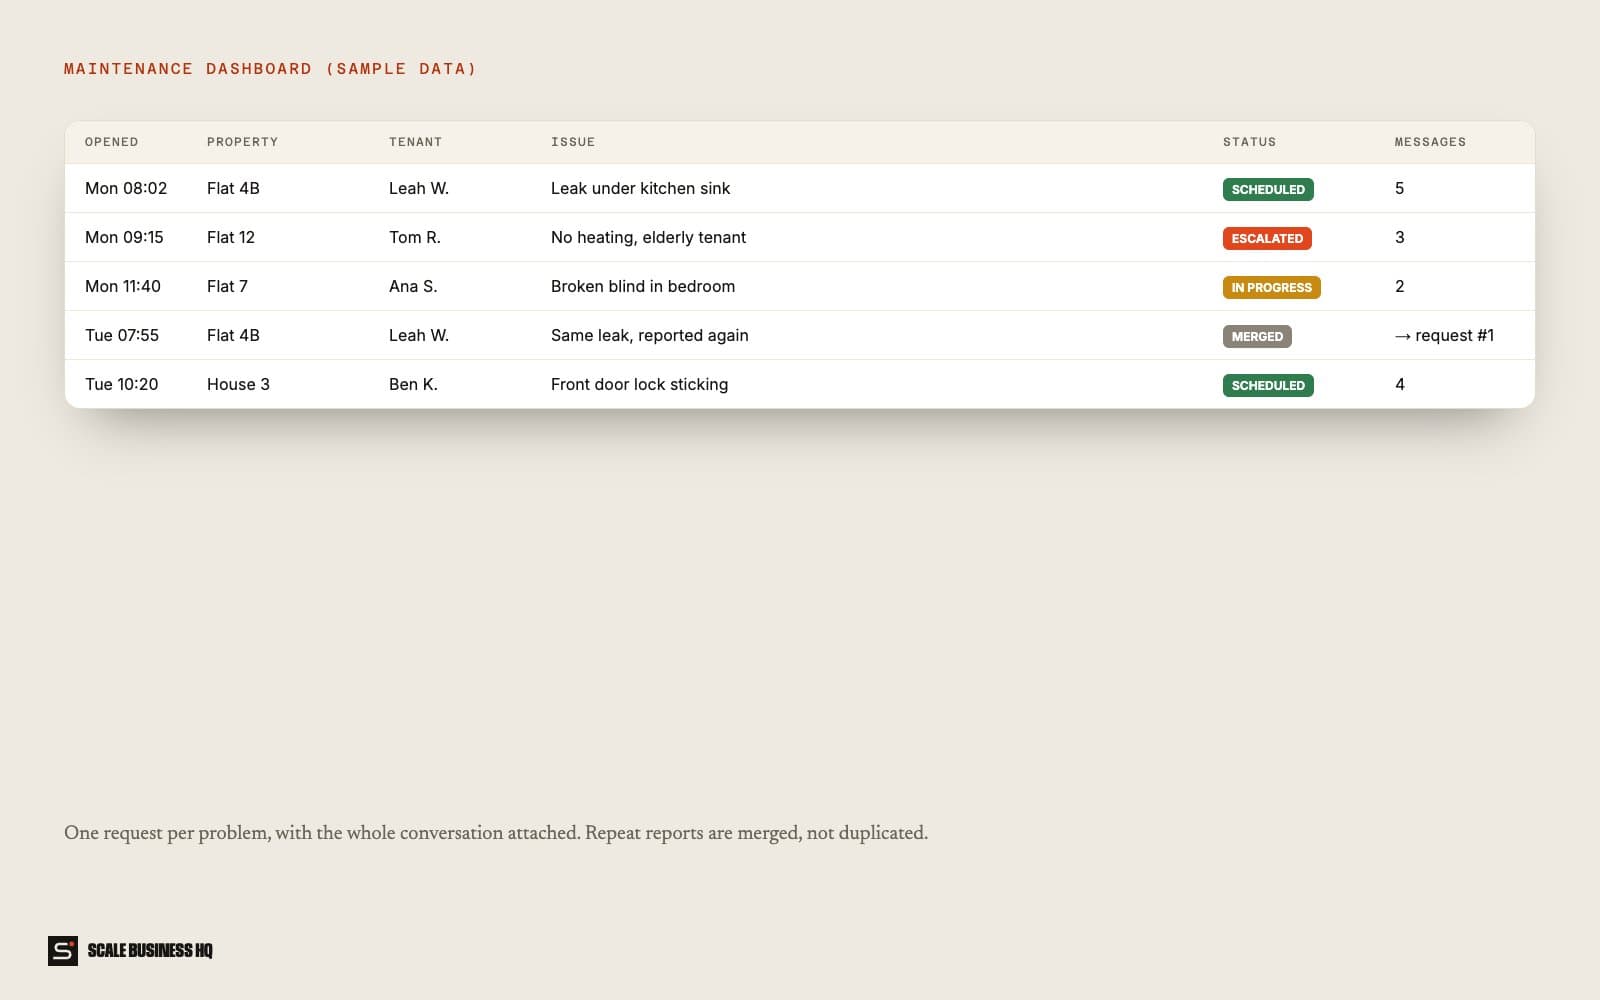Click the Scale Business HQ logo icon
The image size is (1600, 1000).
(63, 951)
